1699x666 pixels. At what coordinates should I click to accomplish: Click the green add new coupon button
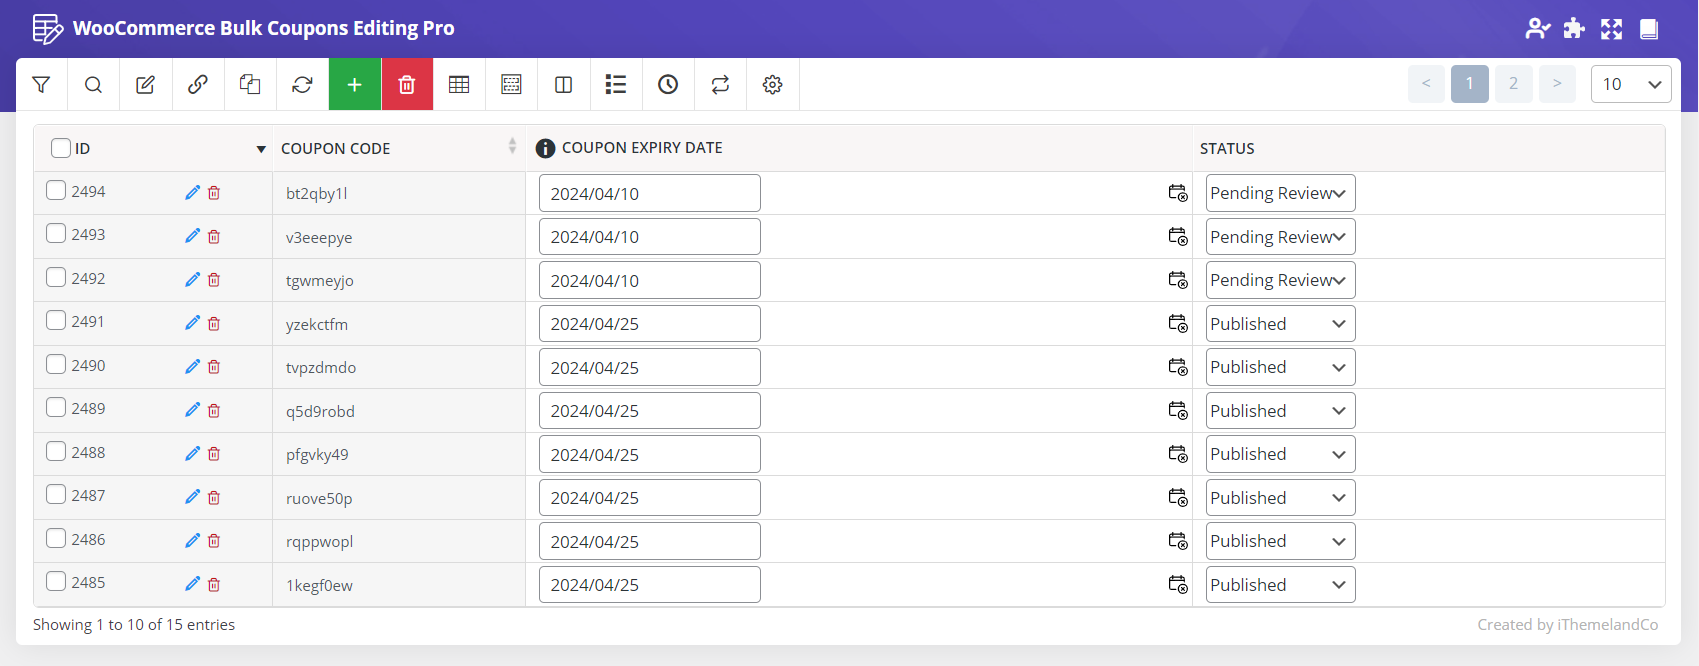coord(354,85)
